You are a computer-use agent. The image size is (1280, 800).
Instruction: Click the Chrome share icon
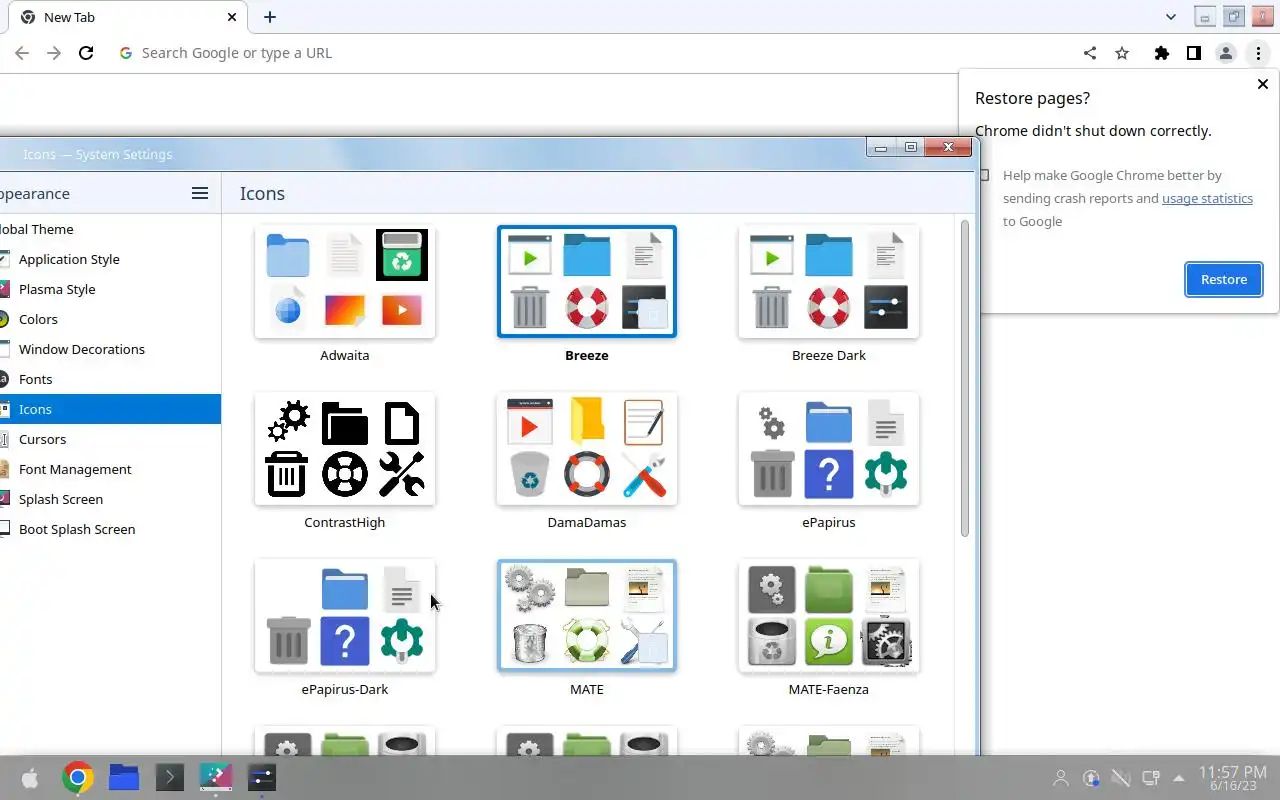click(1090, 53)
